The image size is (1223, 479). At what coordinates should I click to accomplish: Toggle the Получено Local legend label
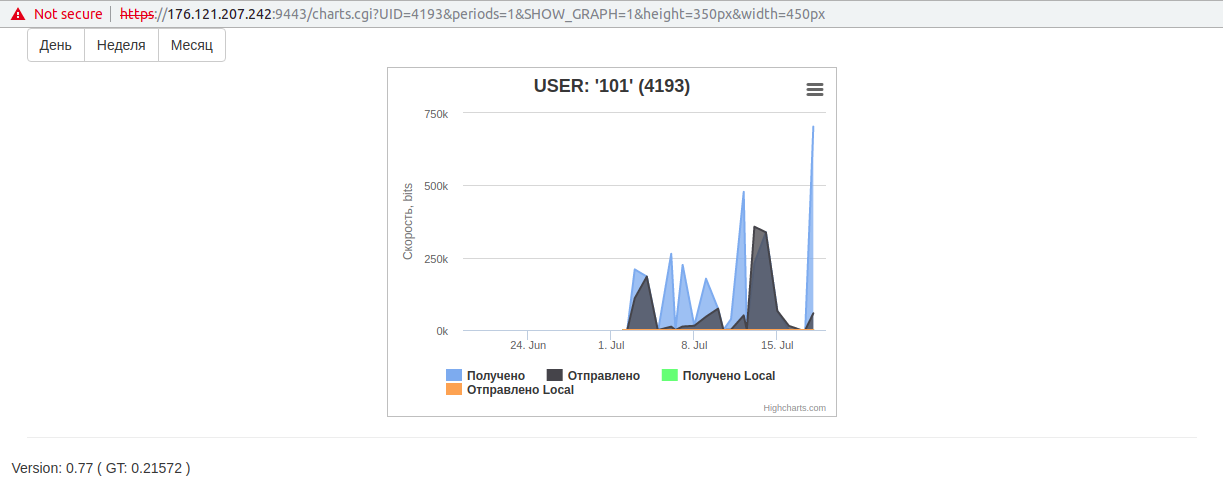click(x=728, y=376)
